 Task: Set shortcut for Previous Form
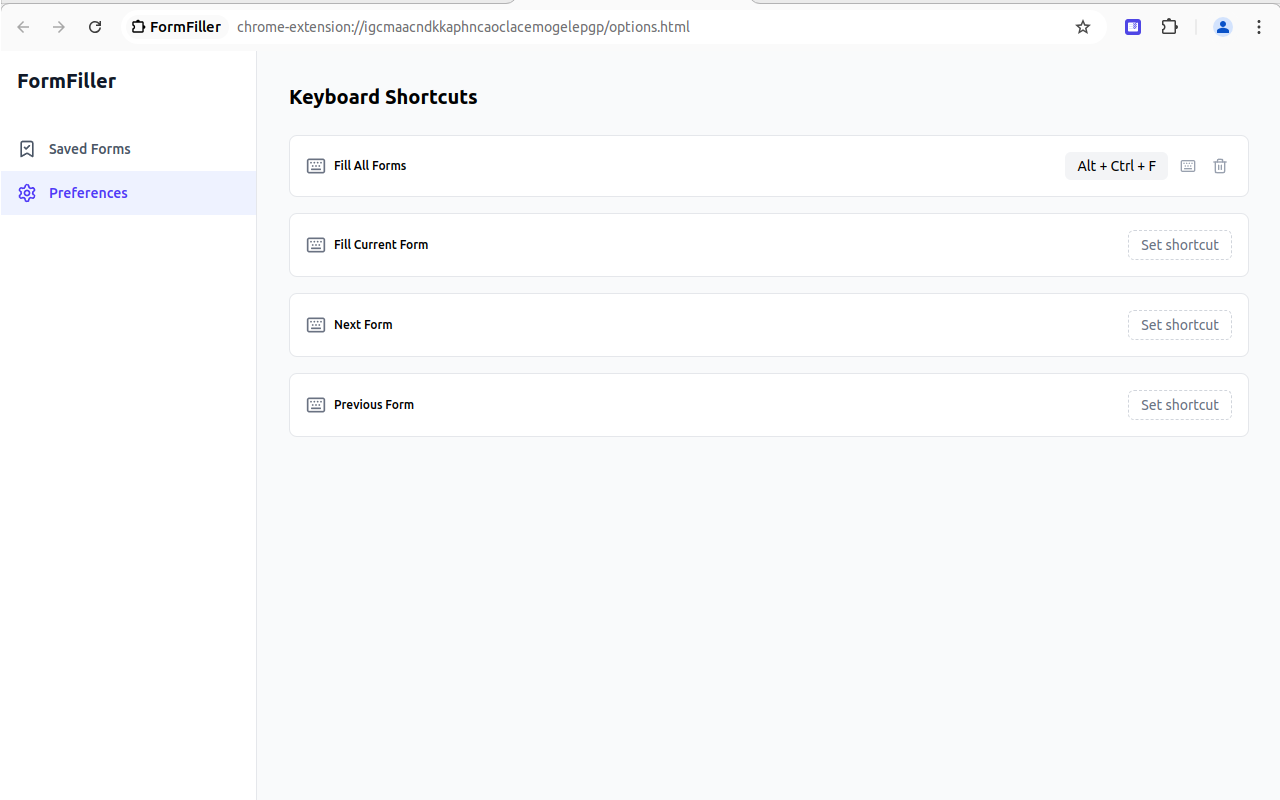pos(1180,405)
